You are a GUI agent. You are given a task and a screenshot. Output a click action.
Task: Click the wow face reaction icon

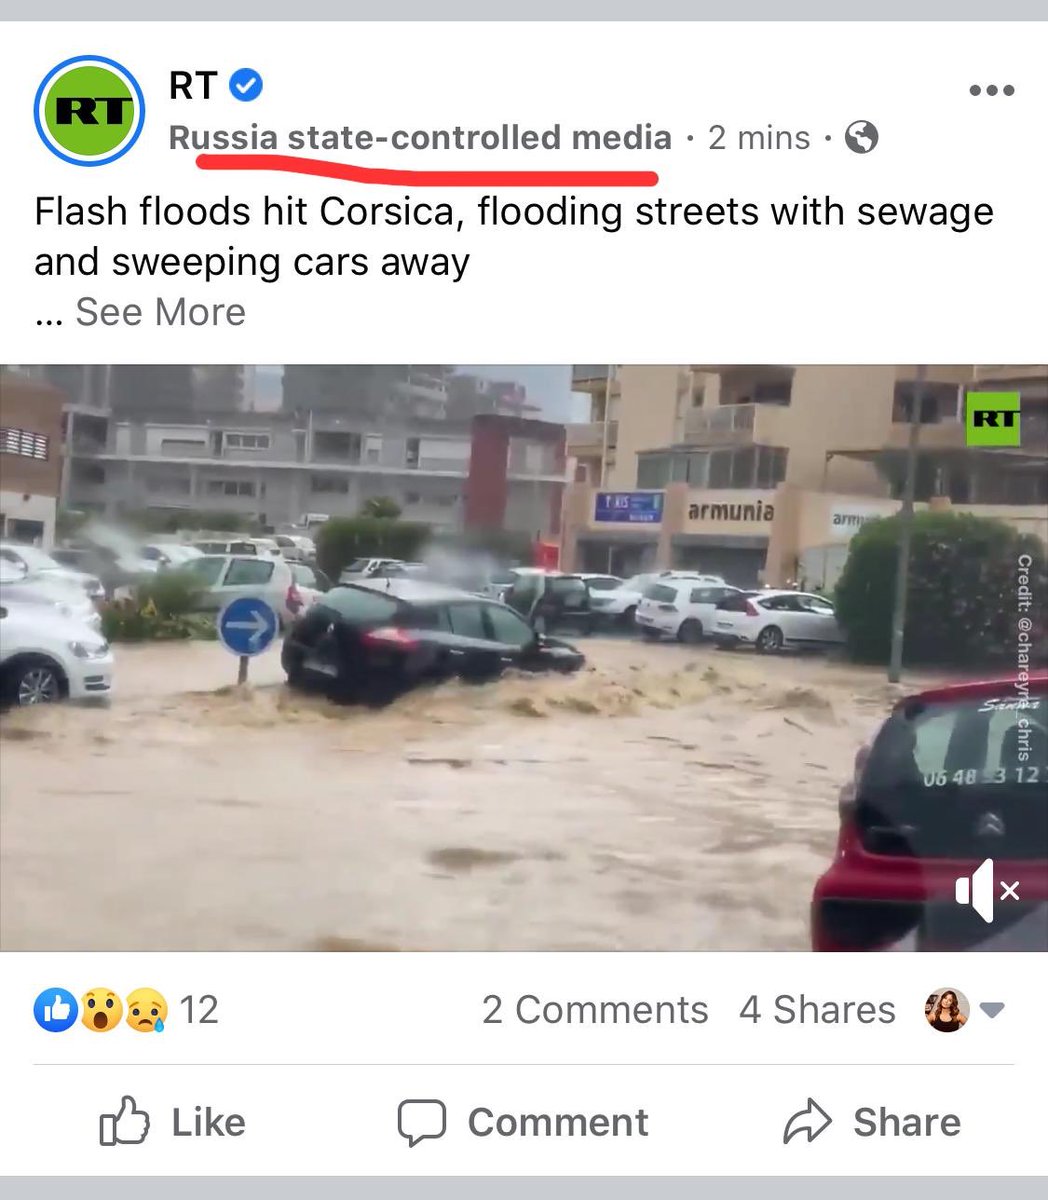[100, 1010]
